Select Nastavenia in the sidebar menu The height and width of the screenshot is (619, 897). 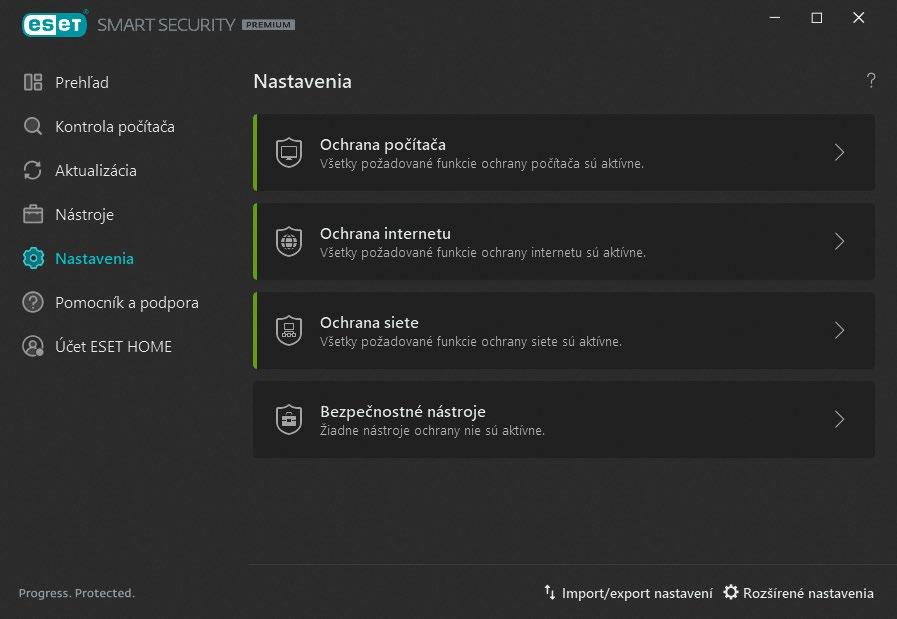pos(94,259)
